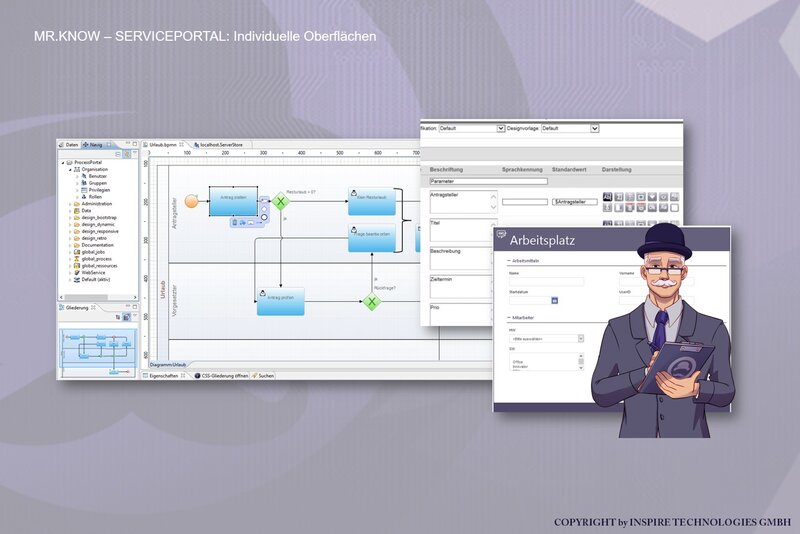Click the Name input in Arbeitsplatz
Screen dimensions: 800x534
point(546,282)
